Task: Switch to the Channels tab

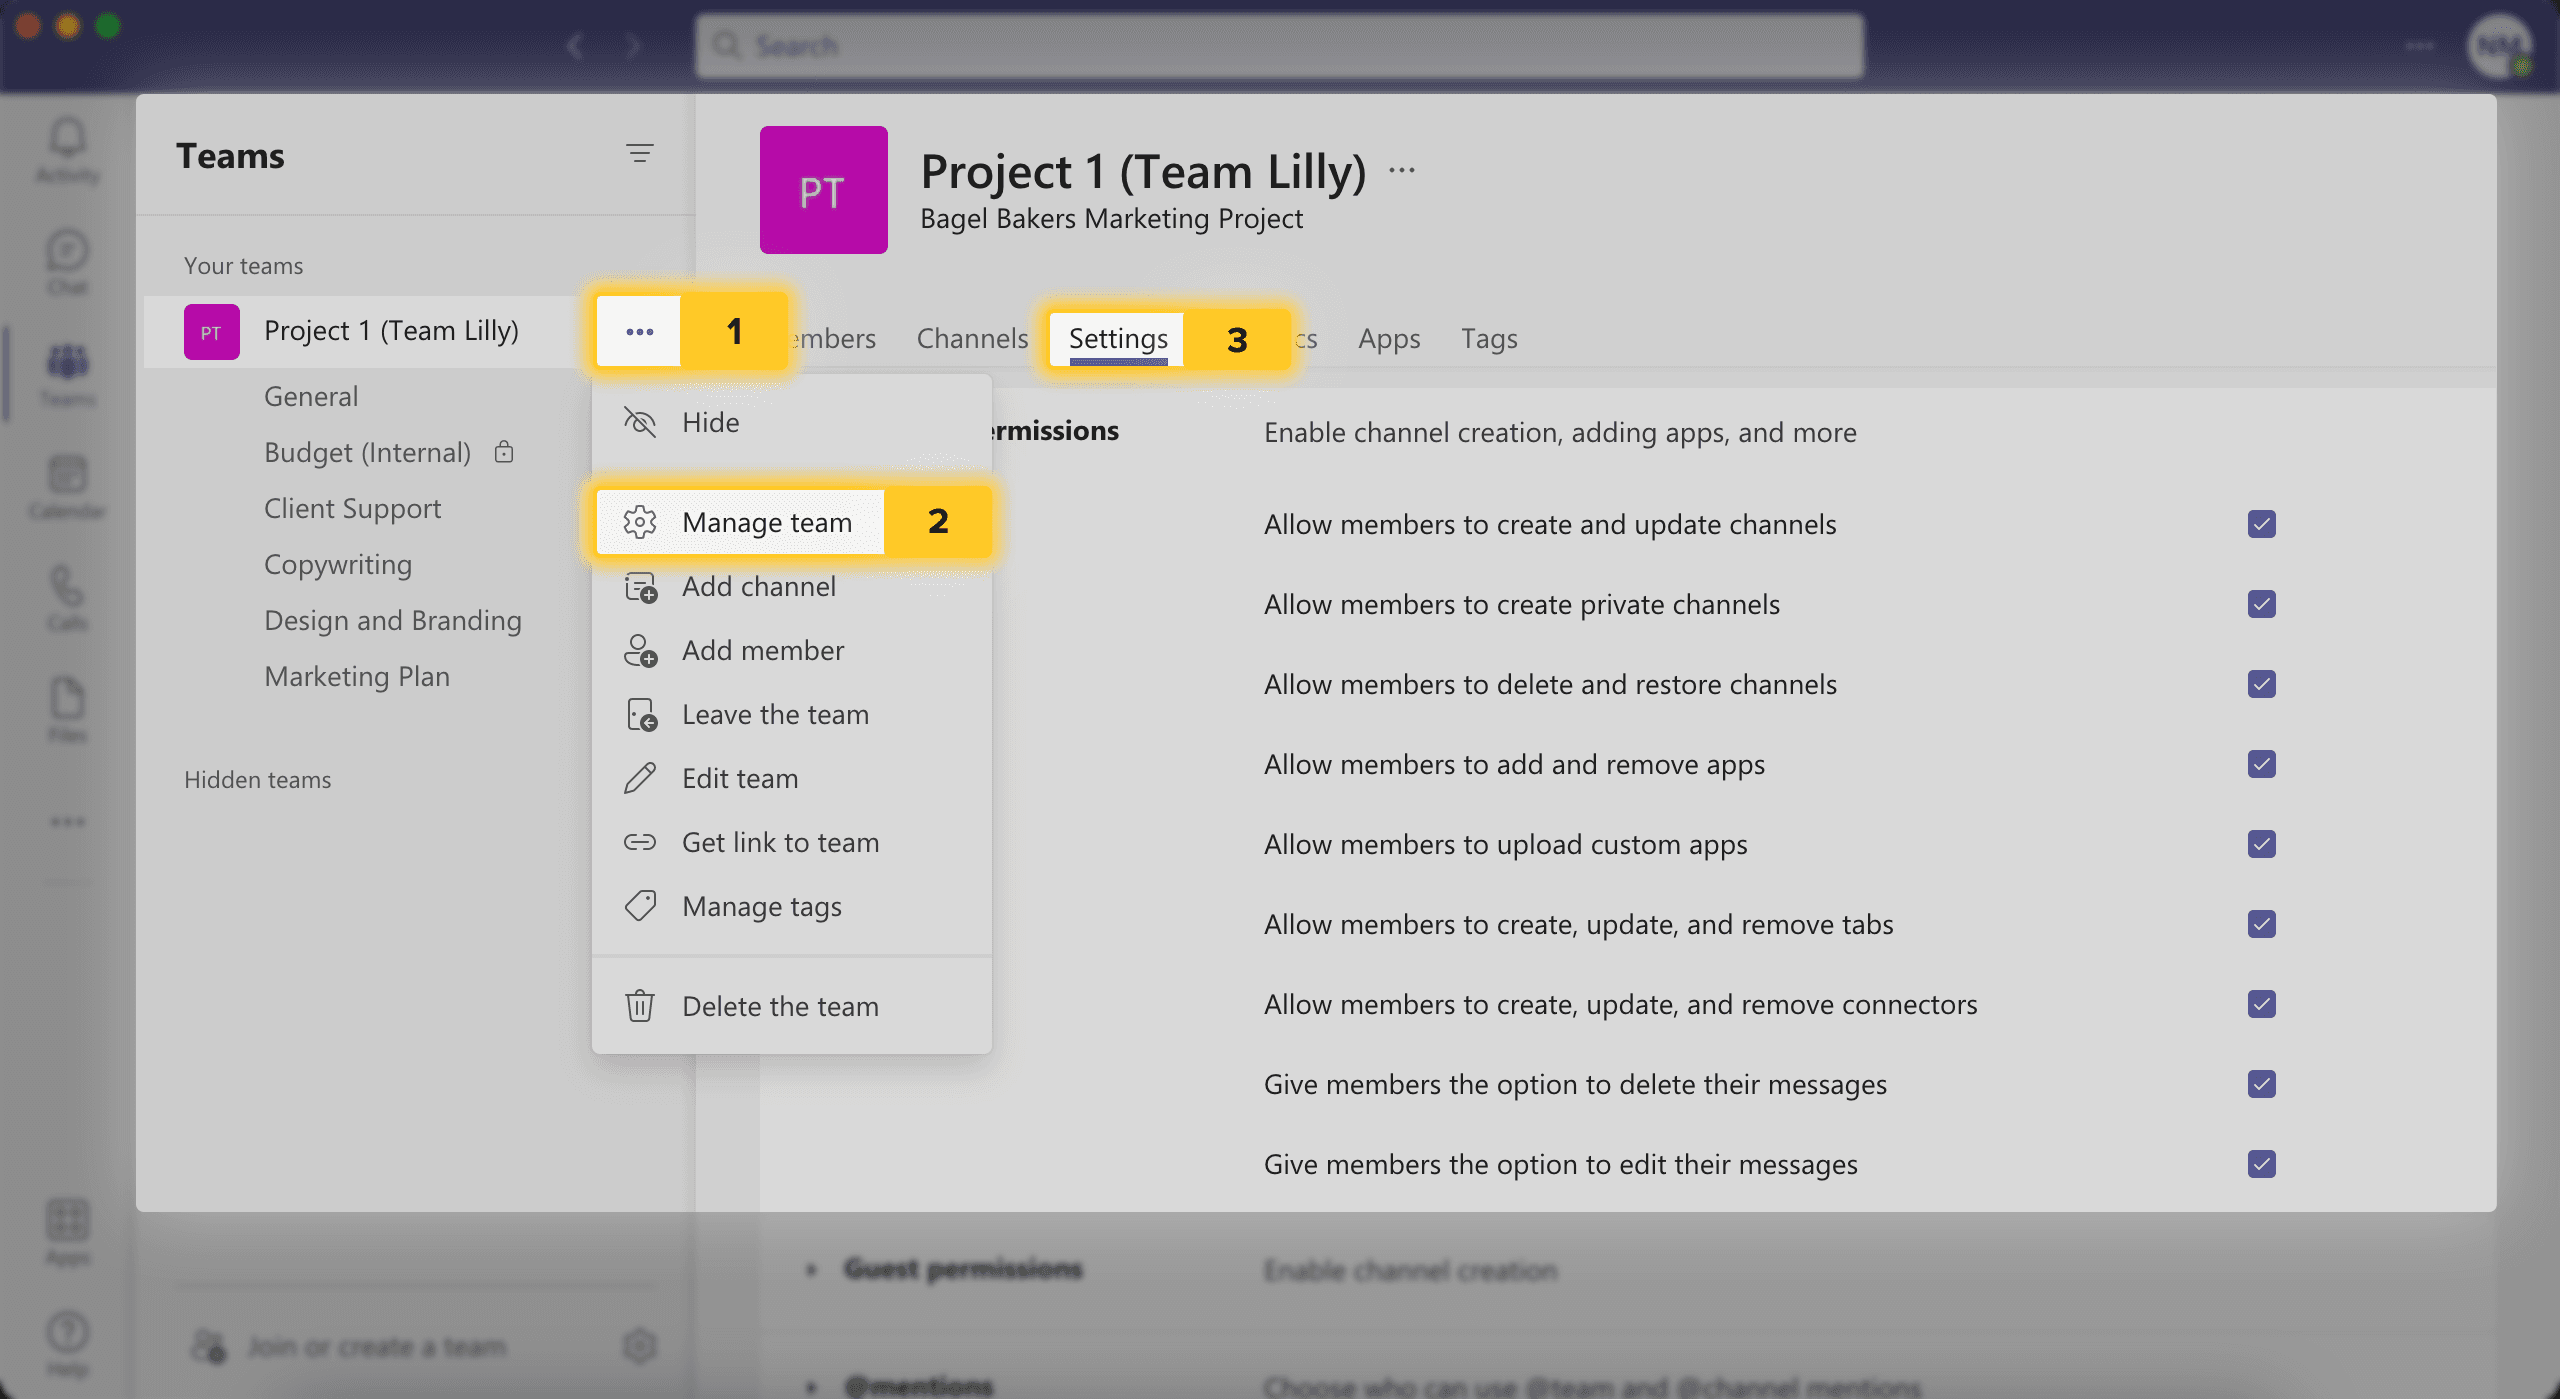Action: coord(972,336)
